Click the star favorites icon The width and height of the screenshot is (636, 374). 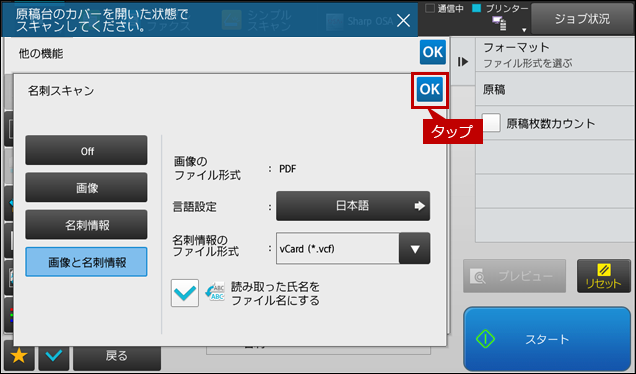tap(19, 356)
